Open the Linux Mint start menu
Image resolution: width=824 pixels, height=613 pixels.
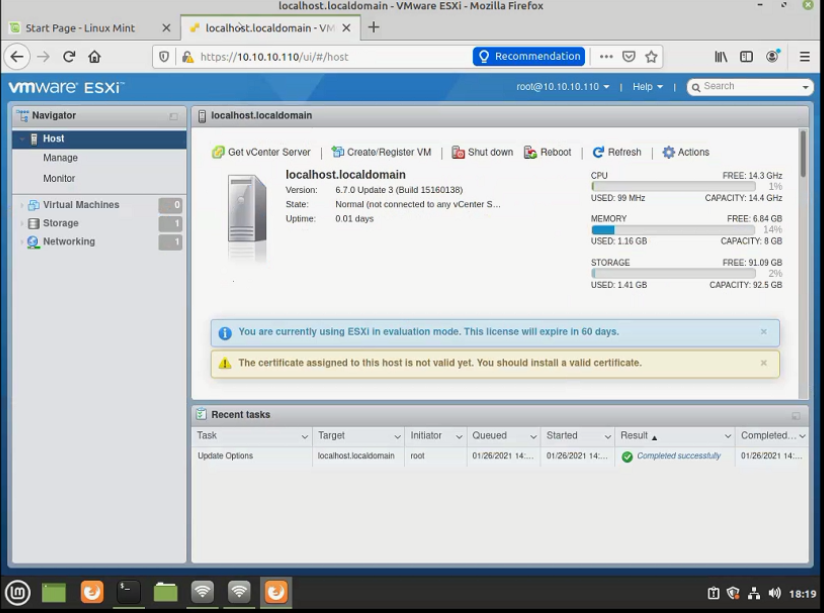[x=18, y=593]
